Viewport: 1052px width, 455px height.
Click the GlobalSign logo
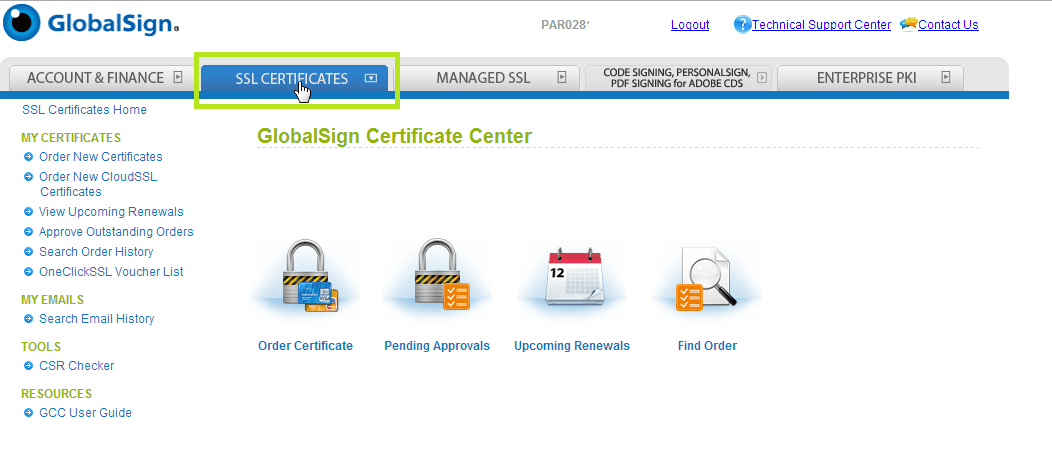click(x=92, y=23)
